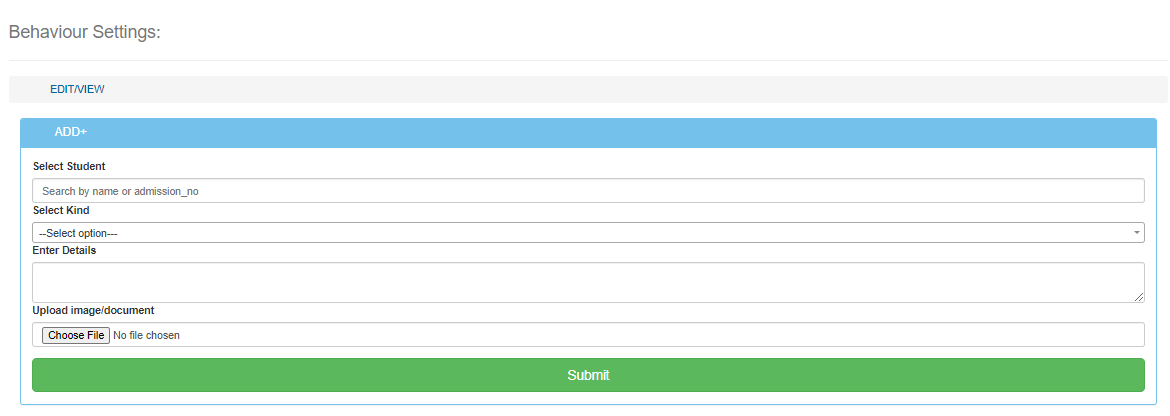Viewport: 1170px width, 416px height.
Task: Click the Select Kind label
Action: pos(61,210)
